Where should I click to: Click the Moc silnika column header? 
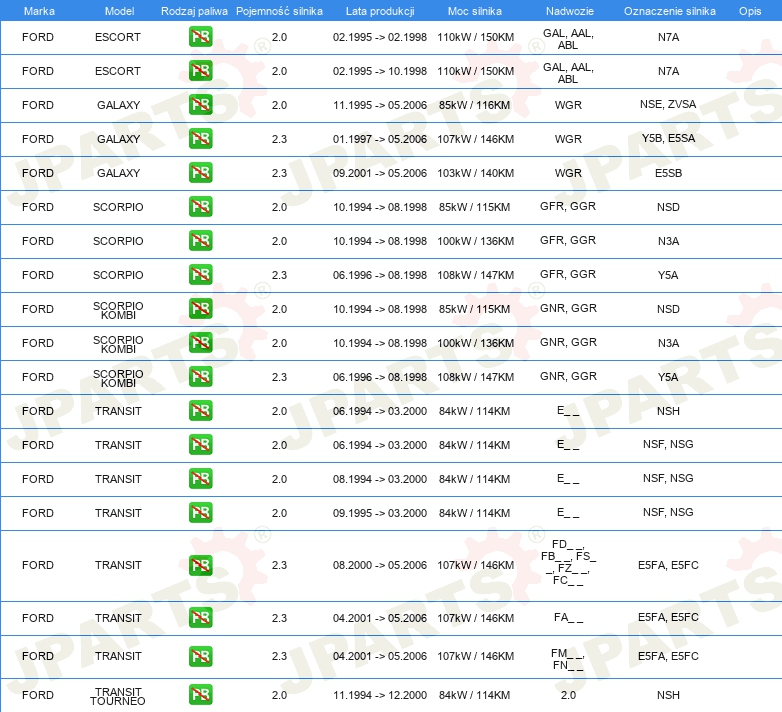tap(474, 11)
